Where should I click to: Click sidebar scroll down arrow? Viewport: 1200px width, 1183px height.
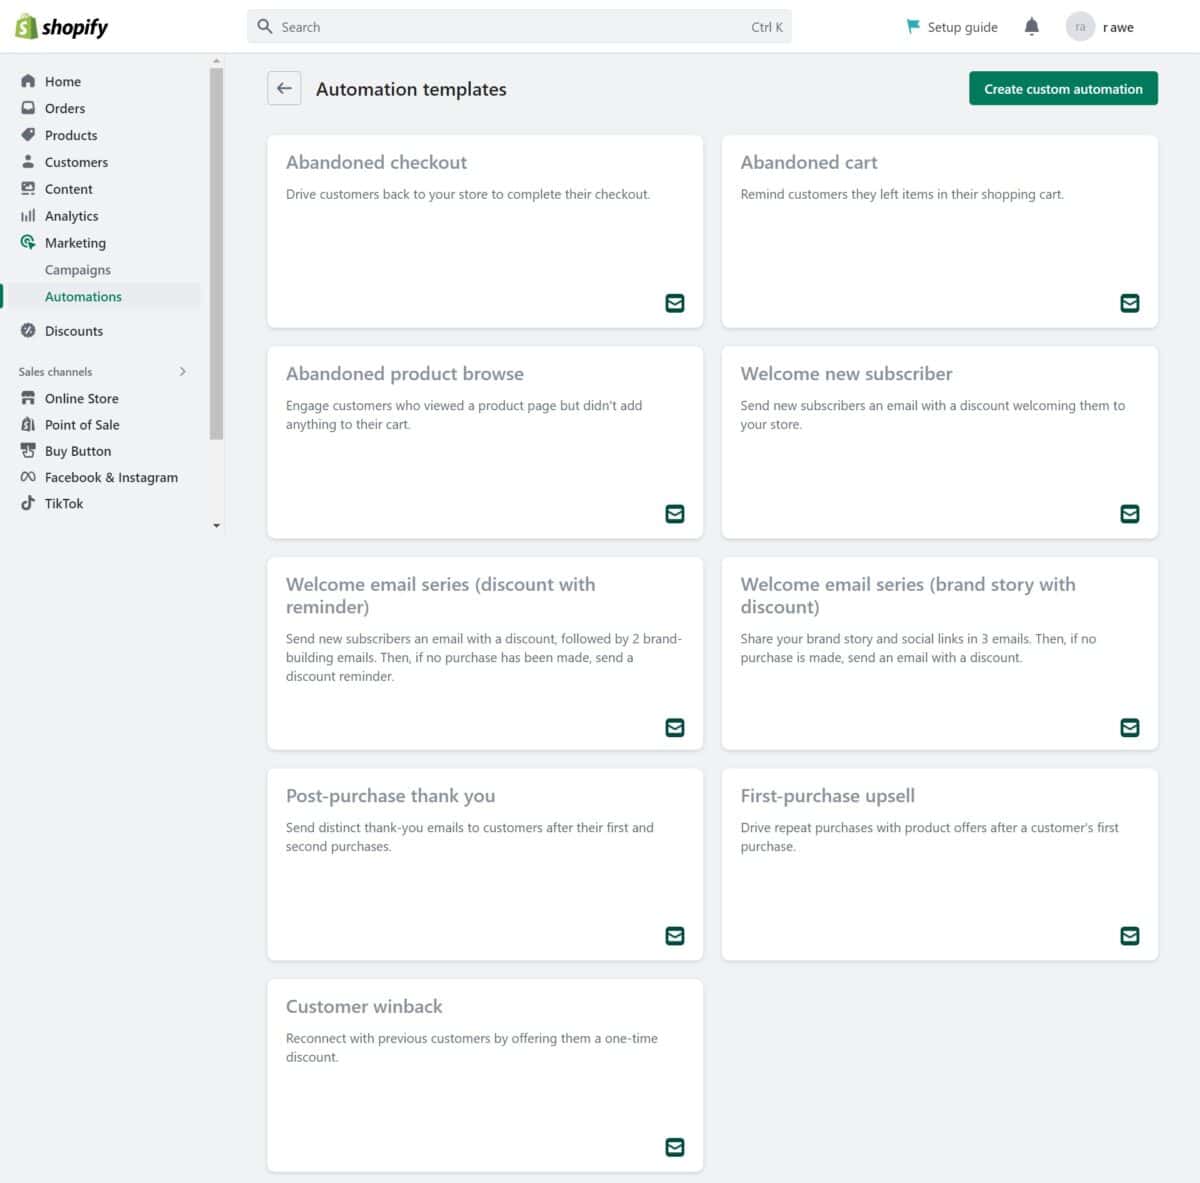[x=216, y=526]
